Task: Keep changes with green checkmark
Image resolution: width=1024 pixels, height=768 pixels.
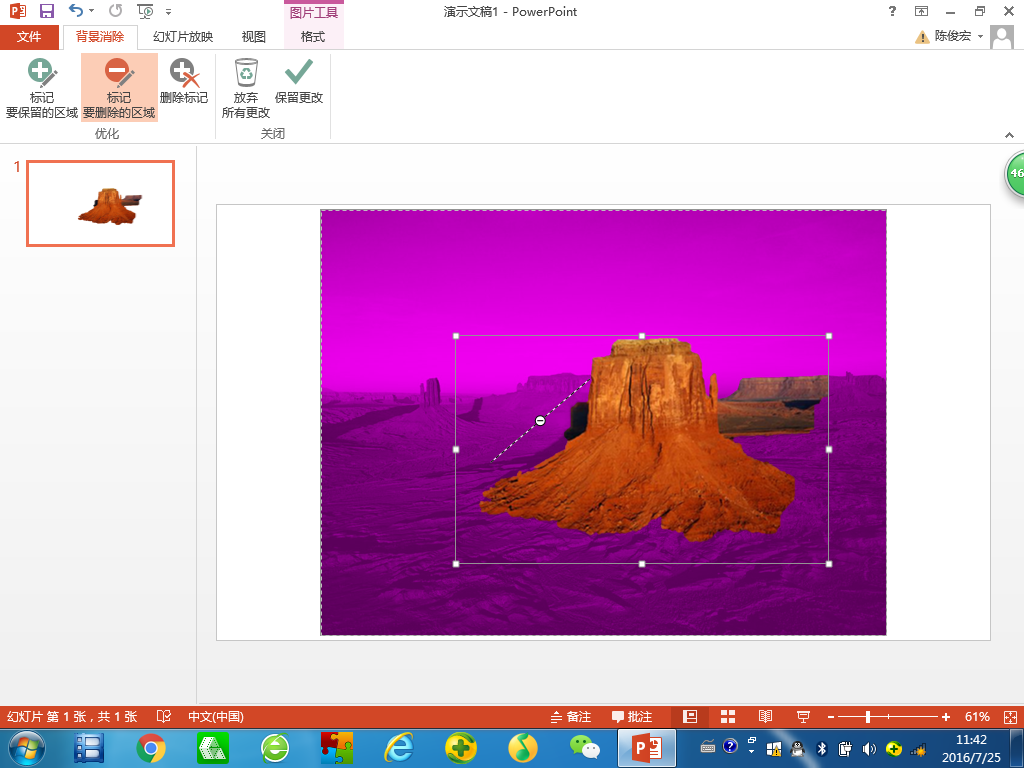Action: tap(298, 82)
